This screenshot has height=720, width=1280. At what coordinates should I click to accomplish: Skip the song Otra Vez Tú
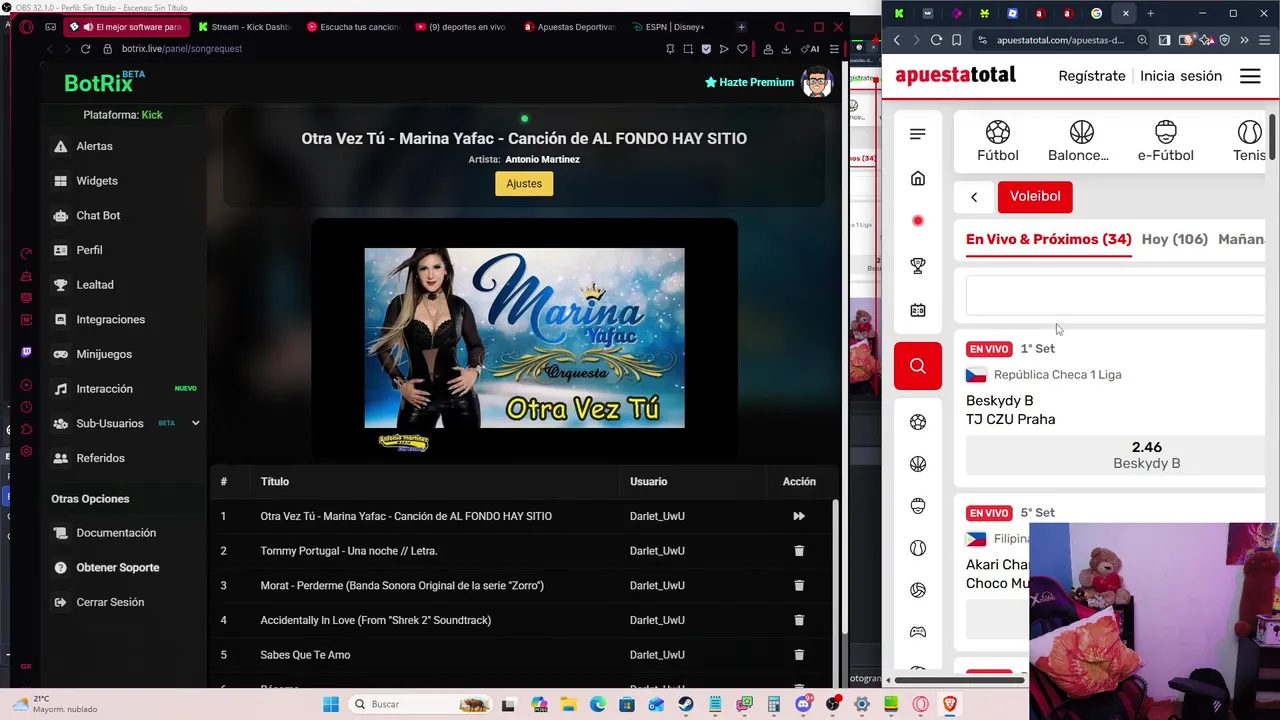(x=799, y=516)
